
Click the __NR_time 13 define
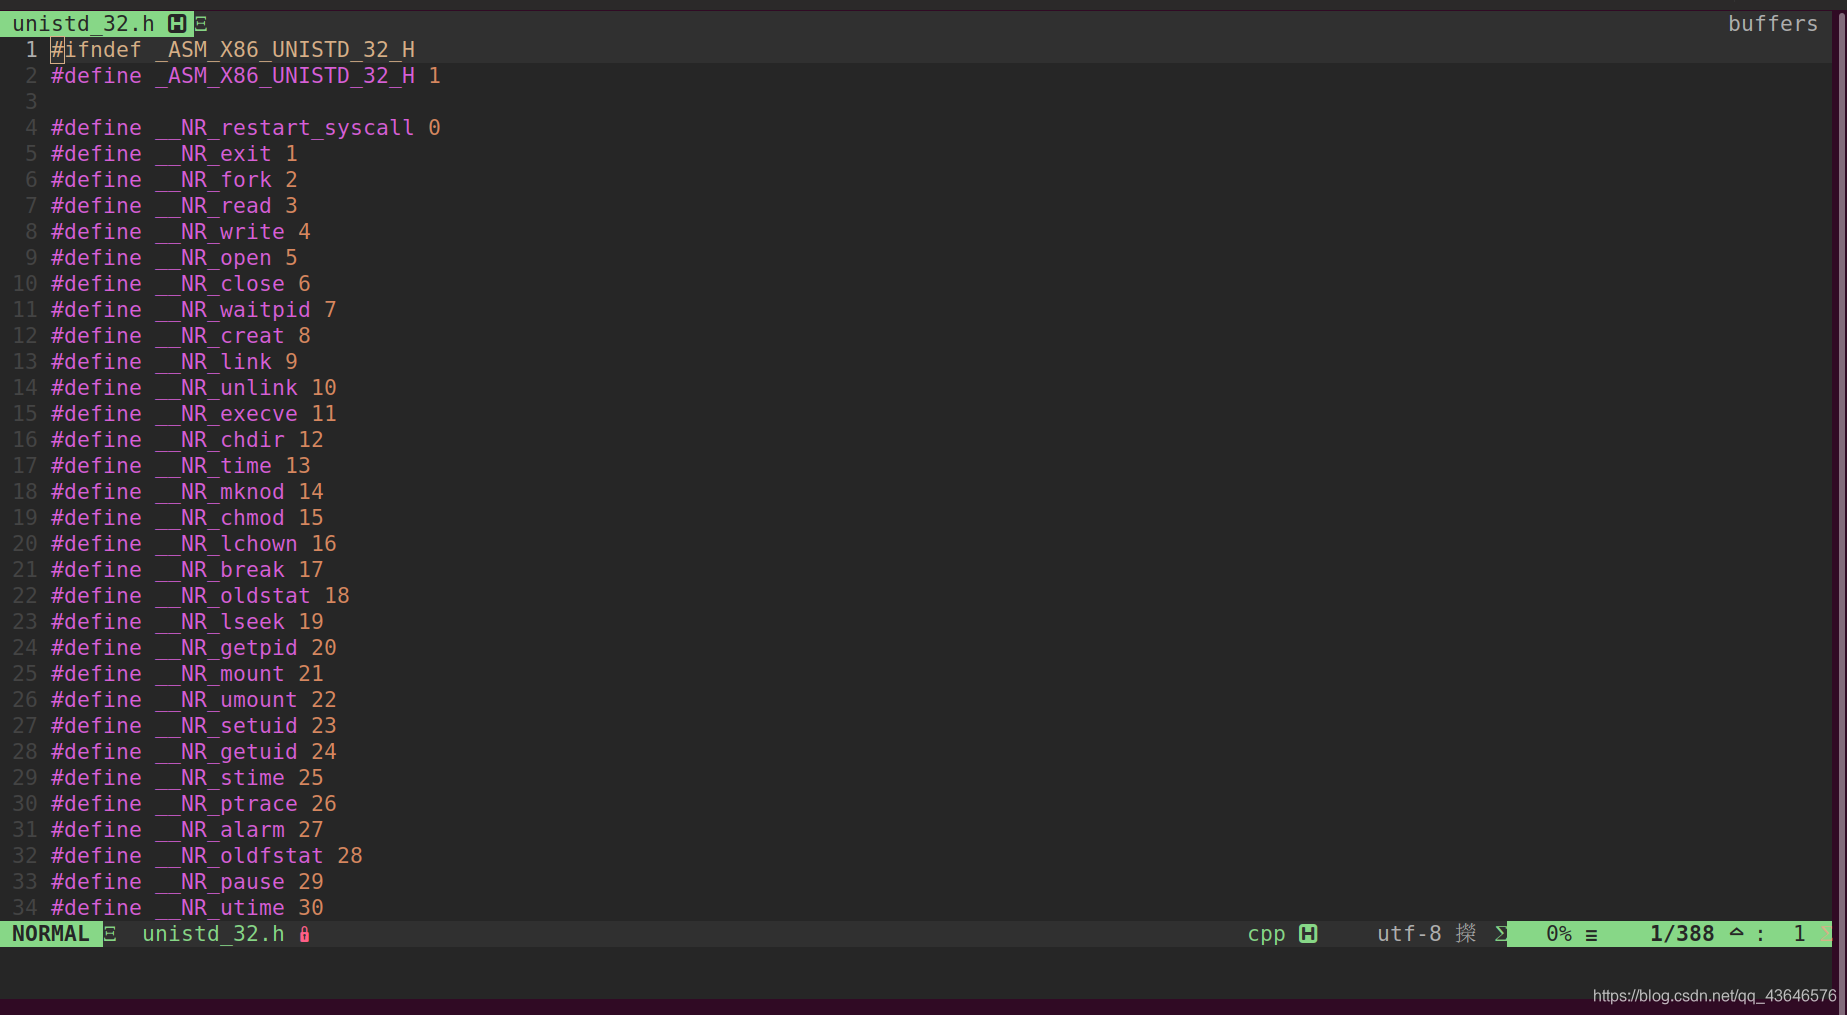(181, 466)
